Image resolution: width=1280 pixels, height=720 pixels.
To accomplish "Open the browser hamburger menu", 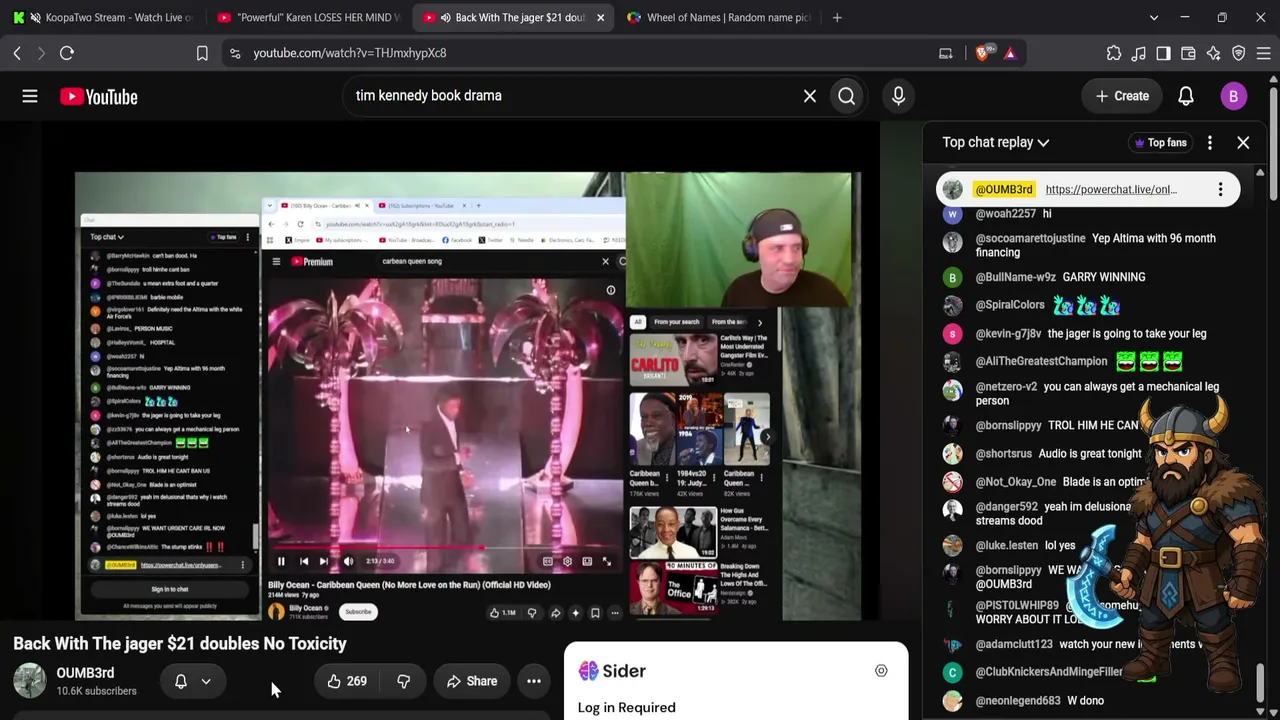I will point(1263,53).
